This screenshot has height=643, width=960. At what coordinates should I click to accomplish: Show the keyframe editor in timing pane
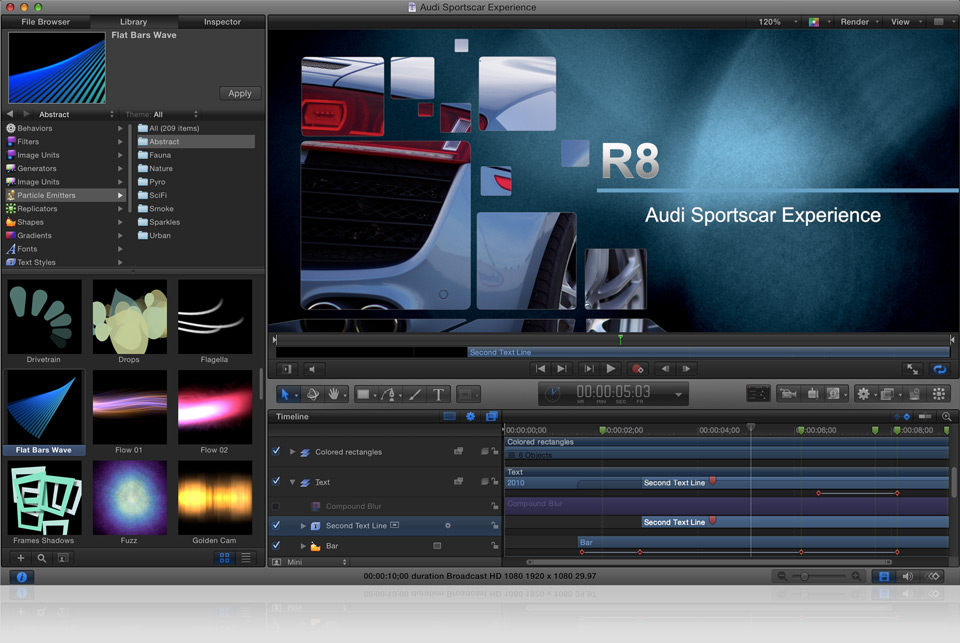[x=933, y=576]
